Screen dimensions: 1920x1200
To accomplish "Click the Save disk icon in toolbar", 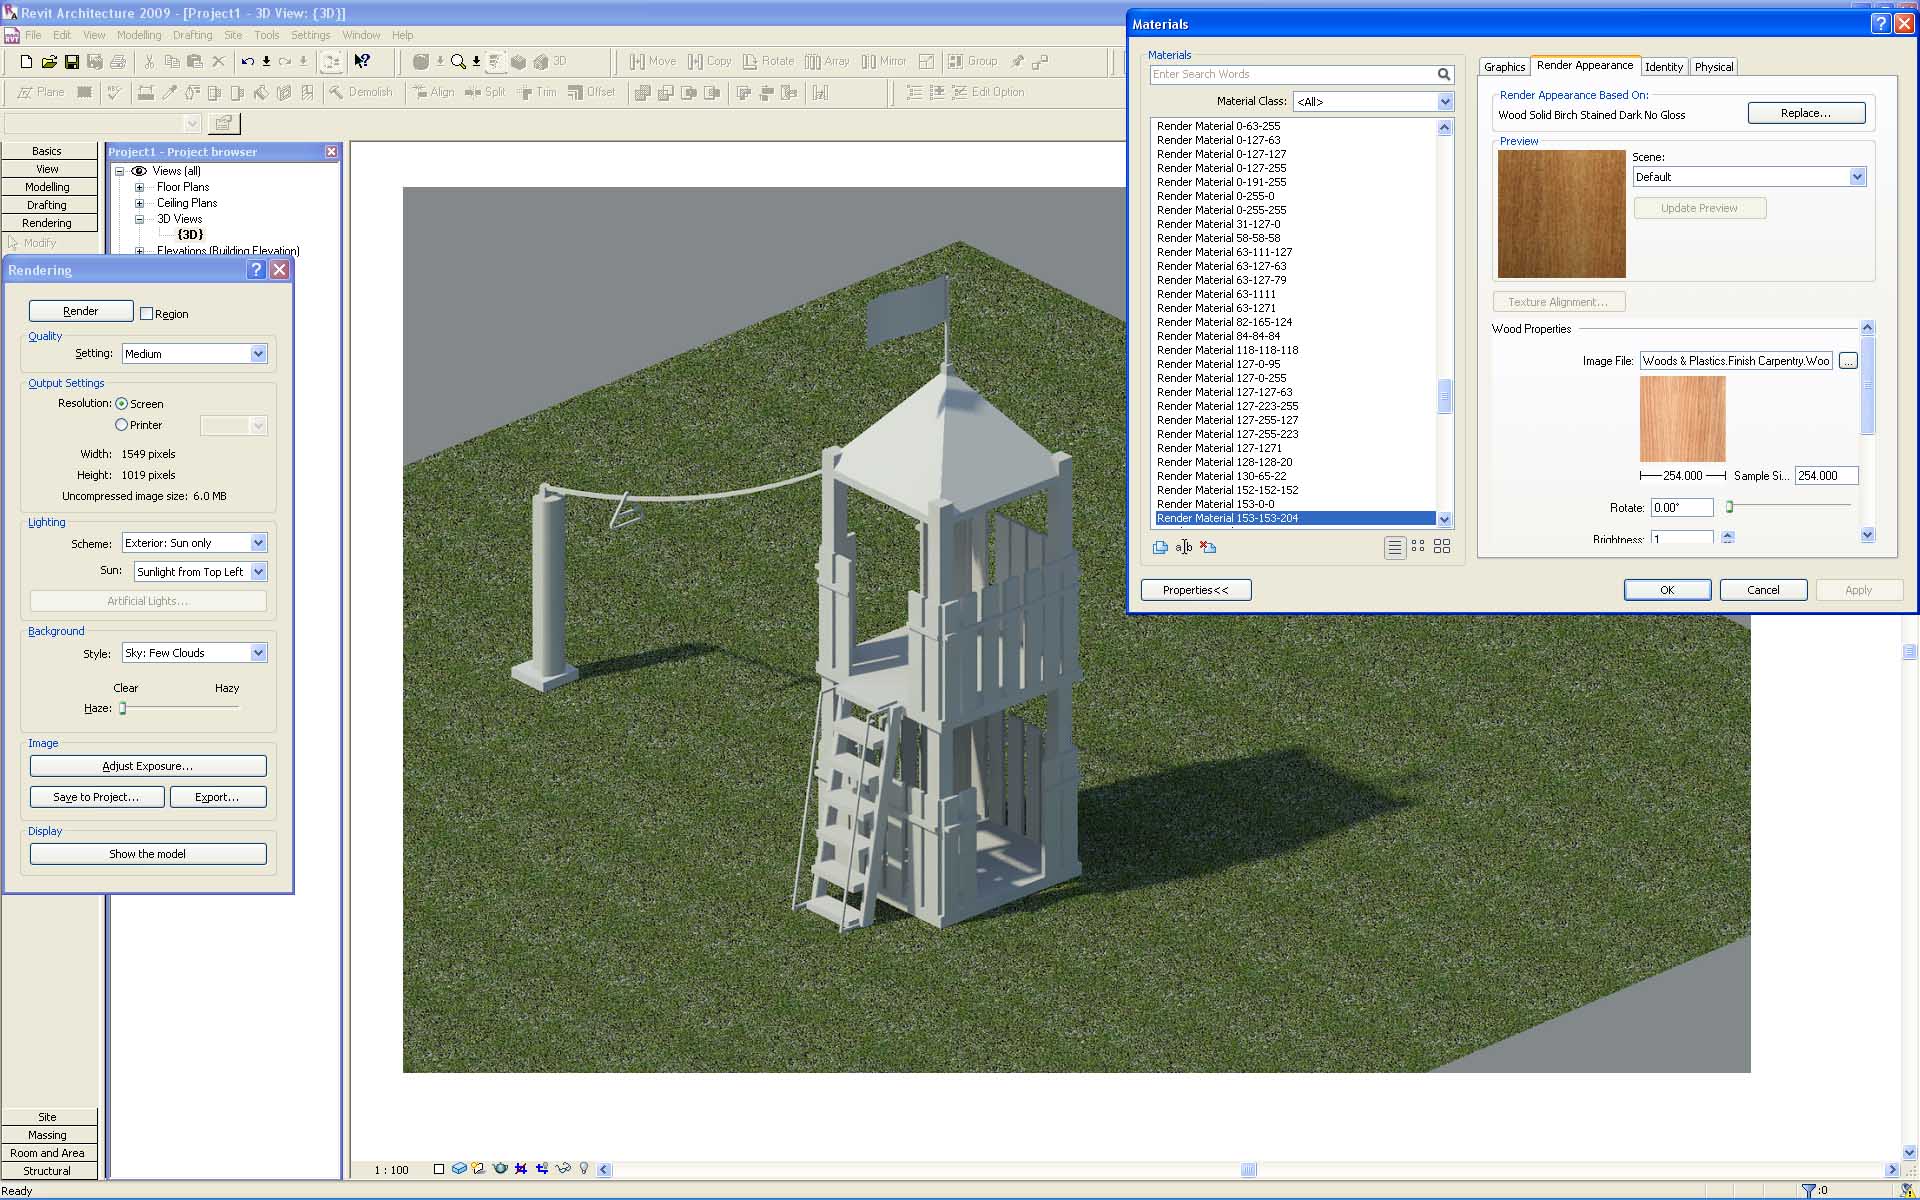I will point(72,62).
